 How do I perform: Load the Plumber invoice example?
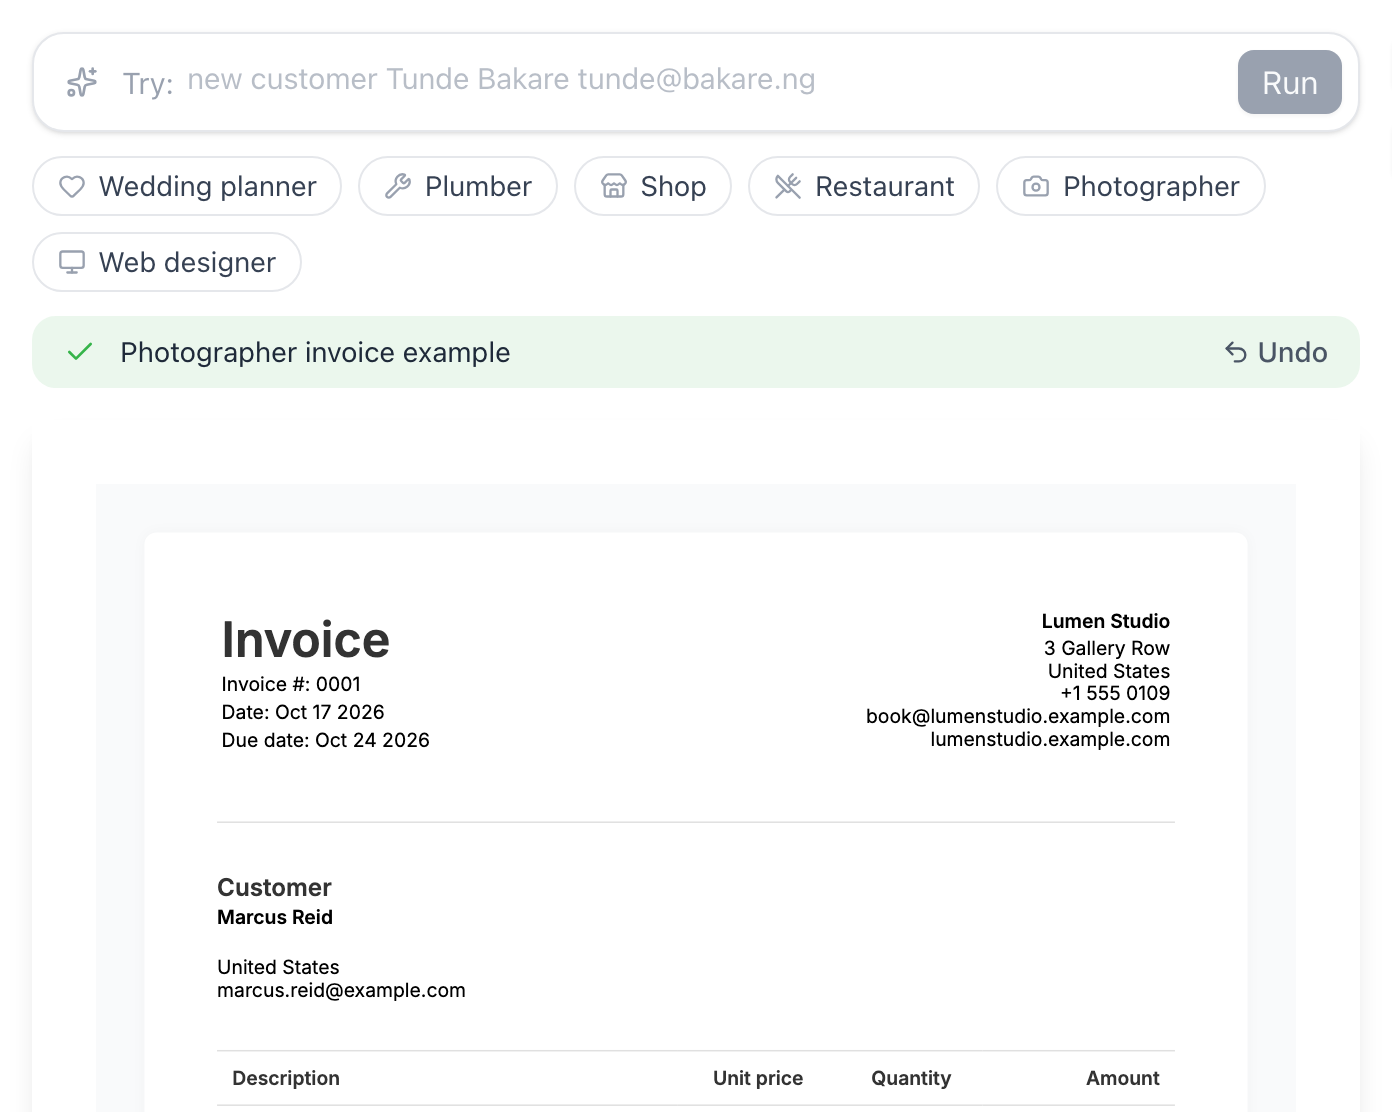coord(458,187)
